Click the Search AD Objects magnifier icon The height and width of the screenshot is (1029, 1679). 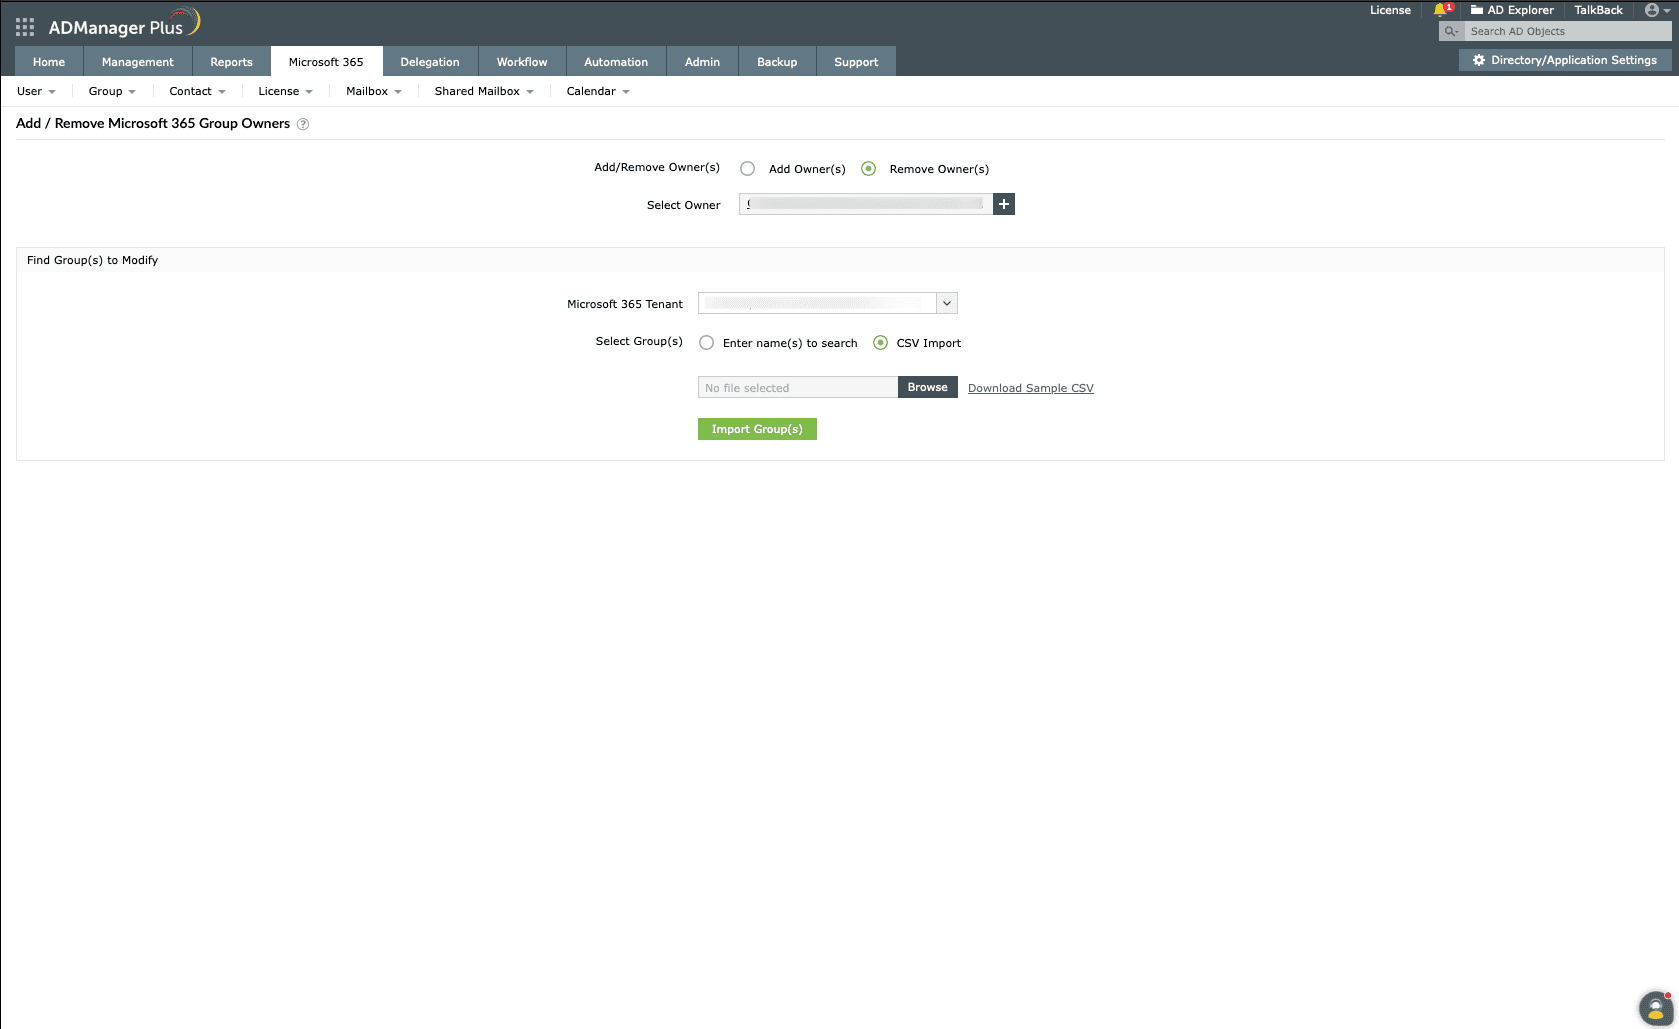pos(1451,32)
